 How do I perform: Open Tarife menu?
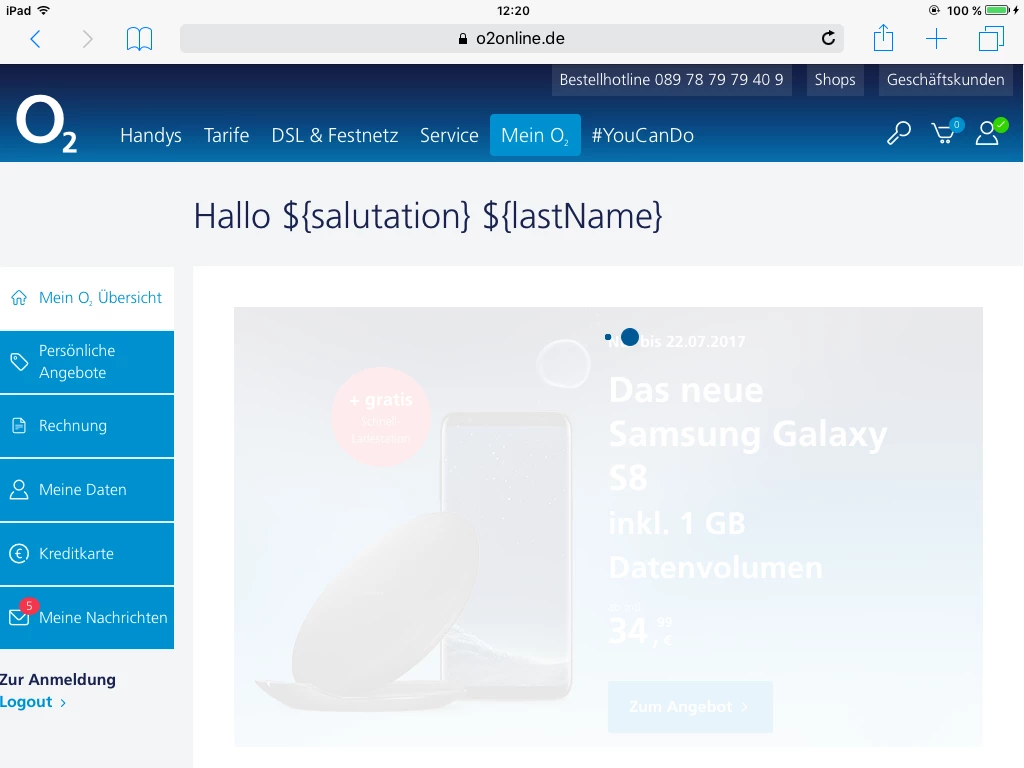pos(226,135)
